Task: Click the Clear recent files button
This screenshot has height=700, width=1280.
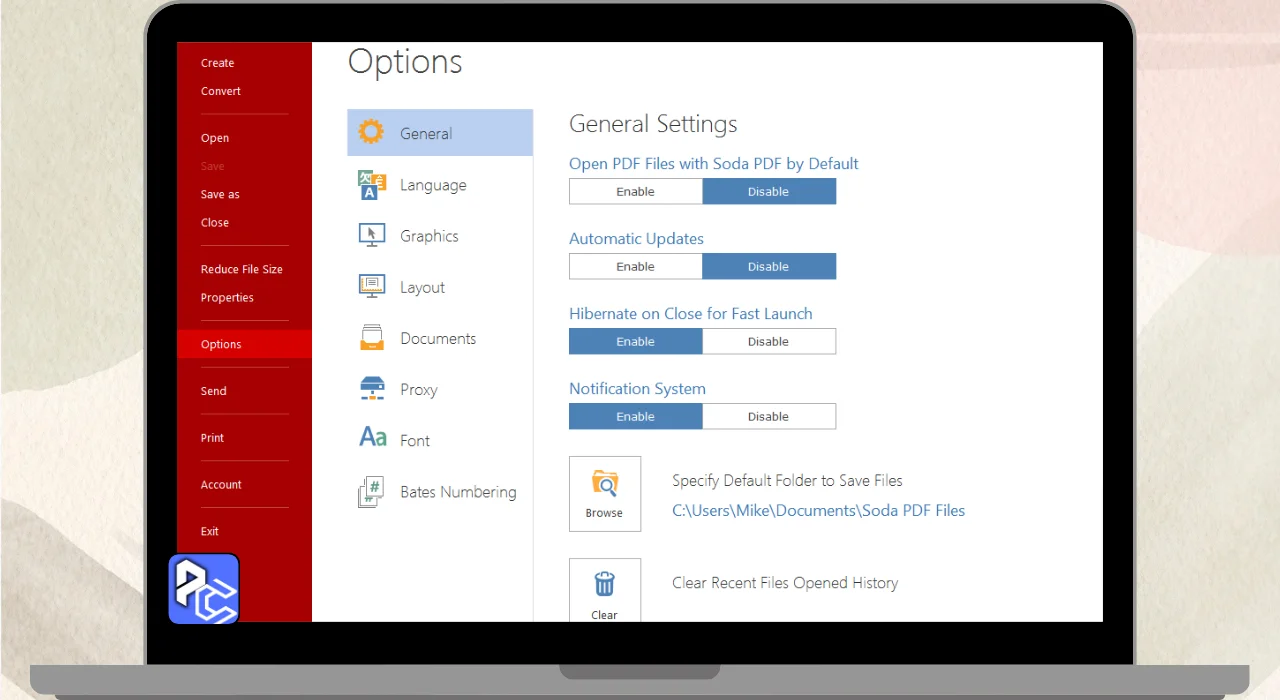Action: pyautogui.click(x=605, y=590)
